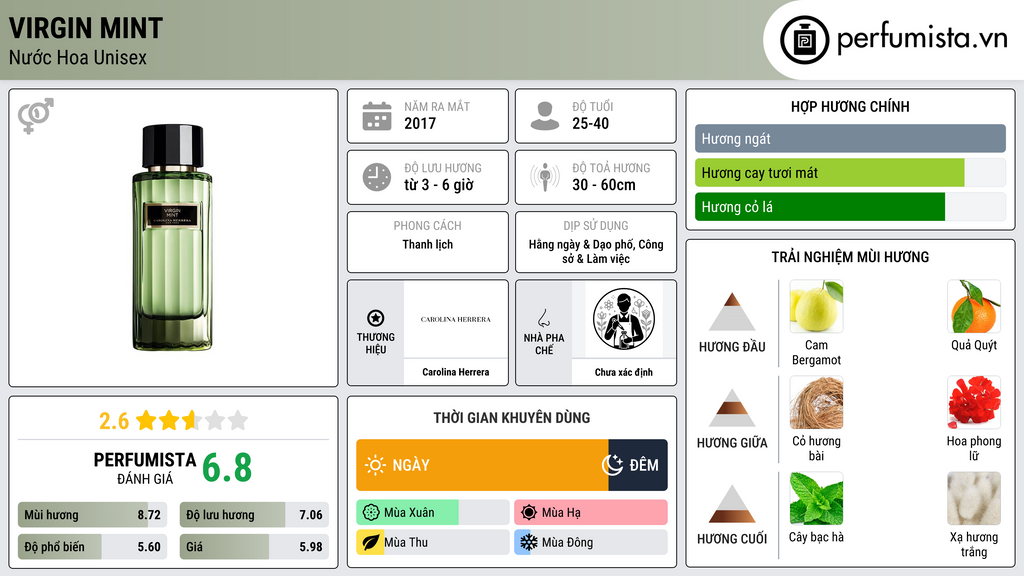Click the Mùa Xuân season bar

coord(433,513)
